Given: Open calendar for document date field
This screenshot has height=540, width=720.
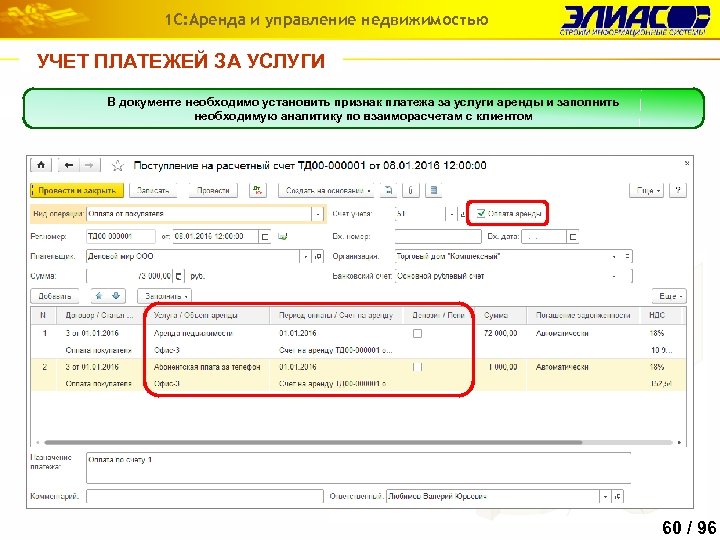Looking at the screenshot, I should coord(264,236).
